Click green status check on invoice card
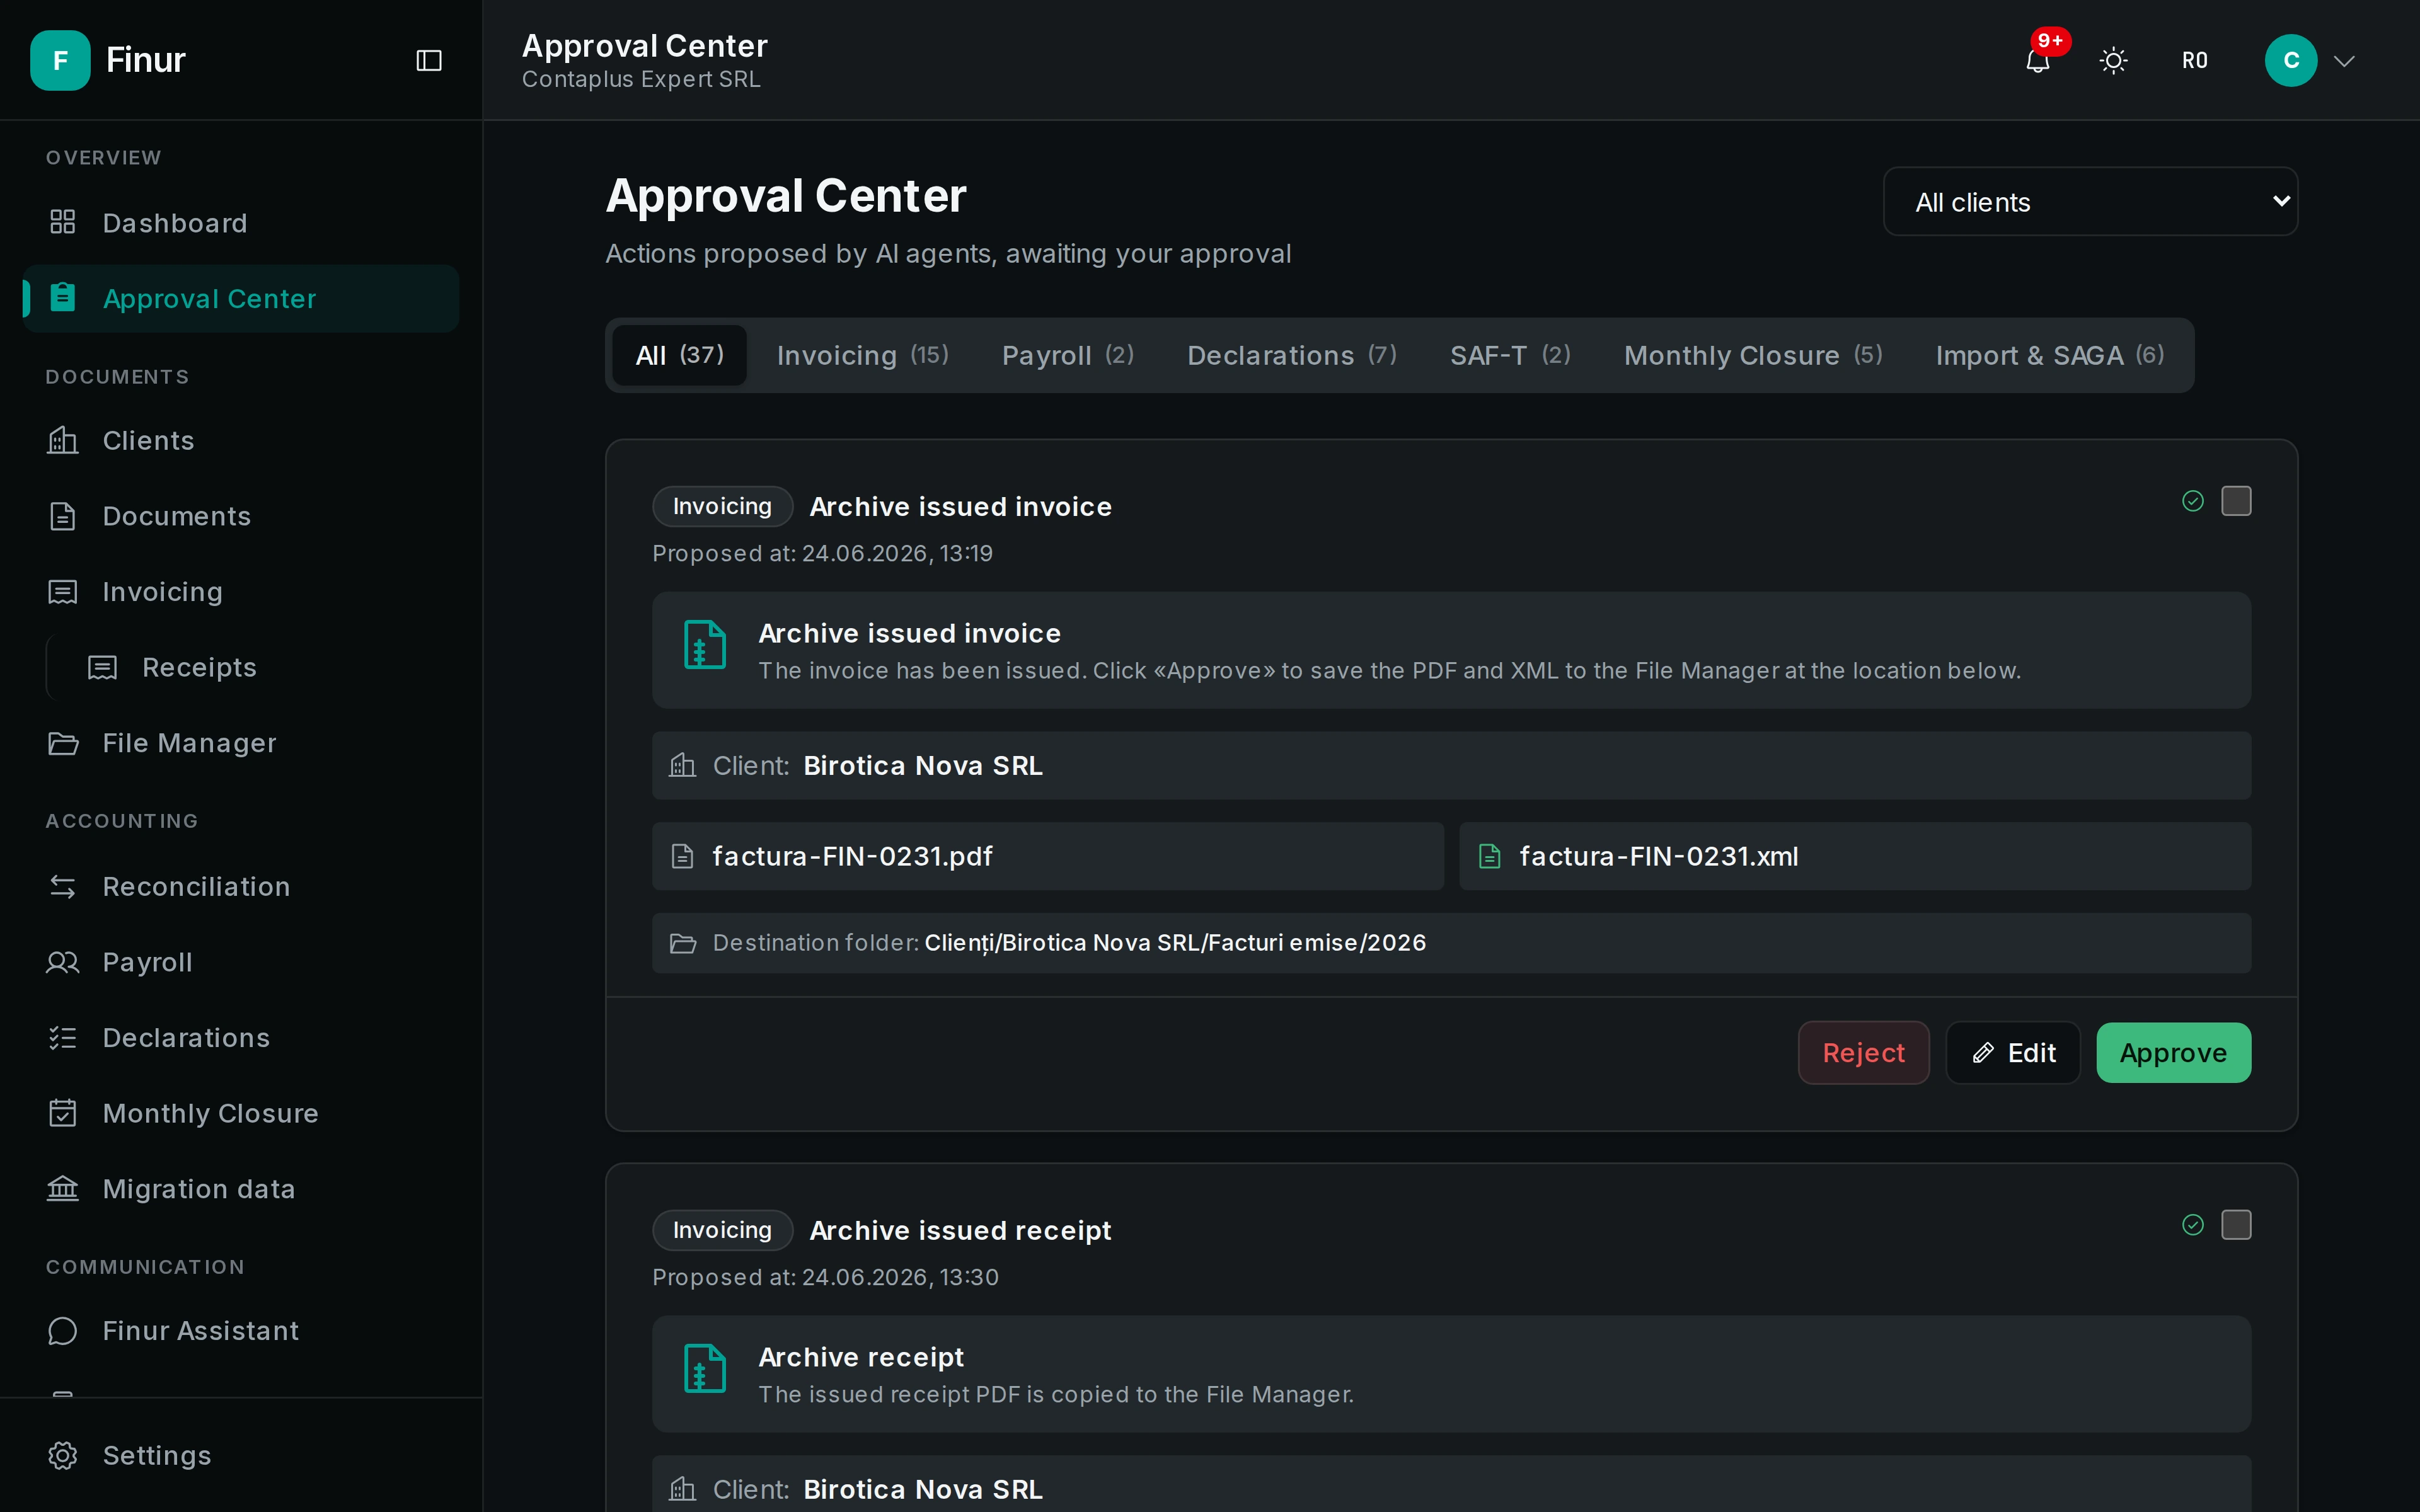The image size is (2420, 1512). (2193, 501)
